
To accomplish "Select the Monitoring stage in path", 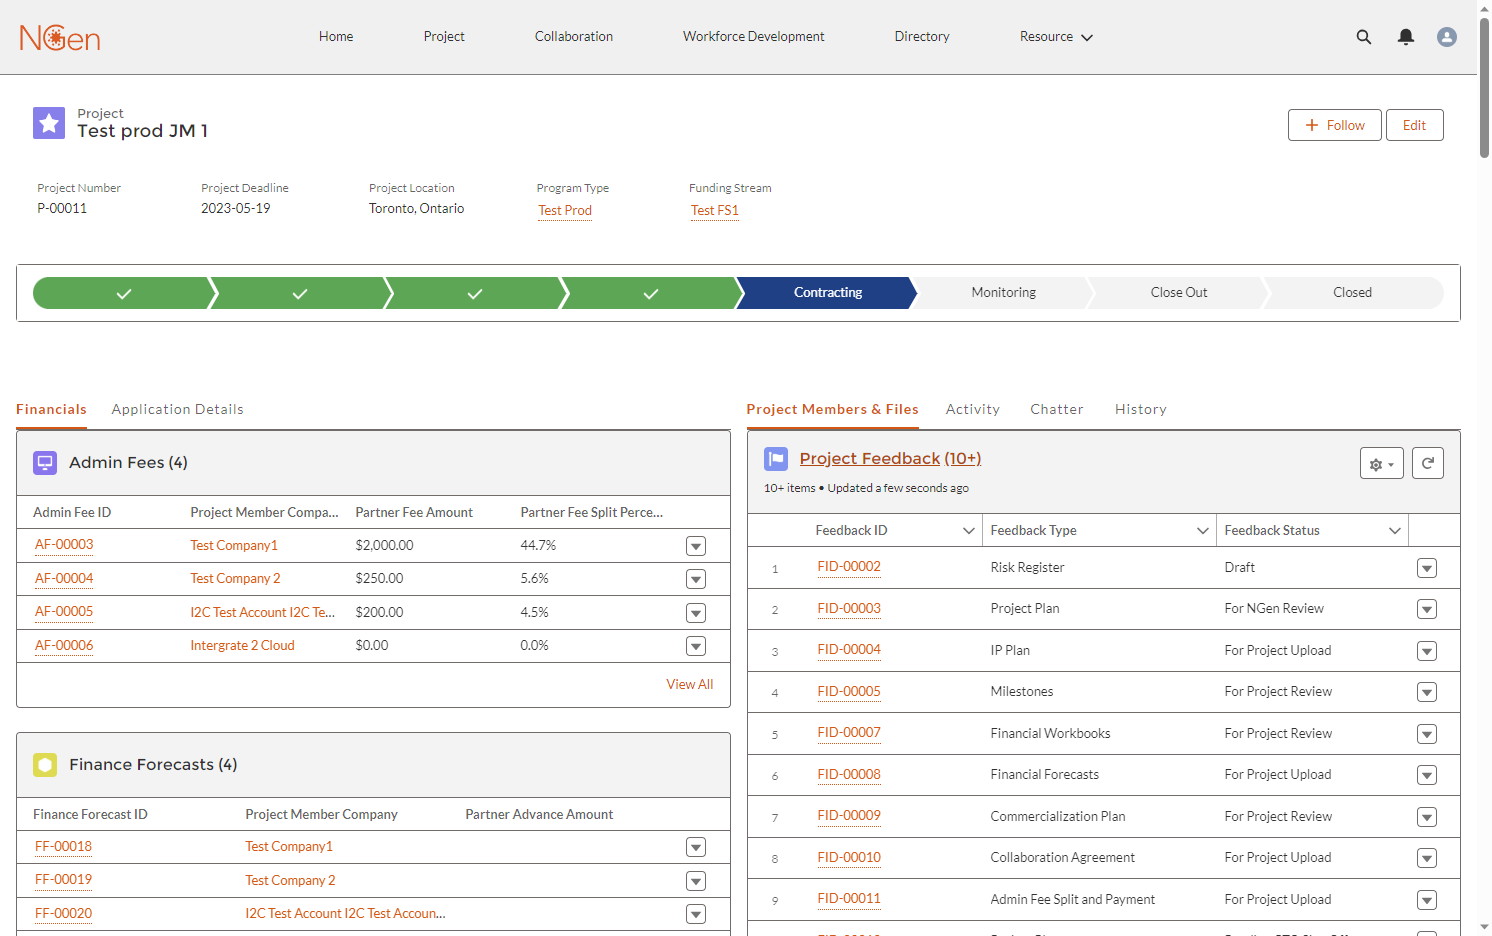I will click(1003, 293).
